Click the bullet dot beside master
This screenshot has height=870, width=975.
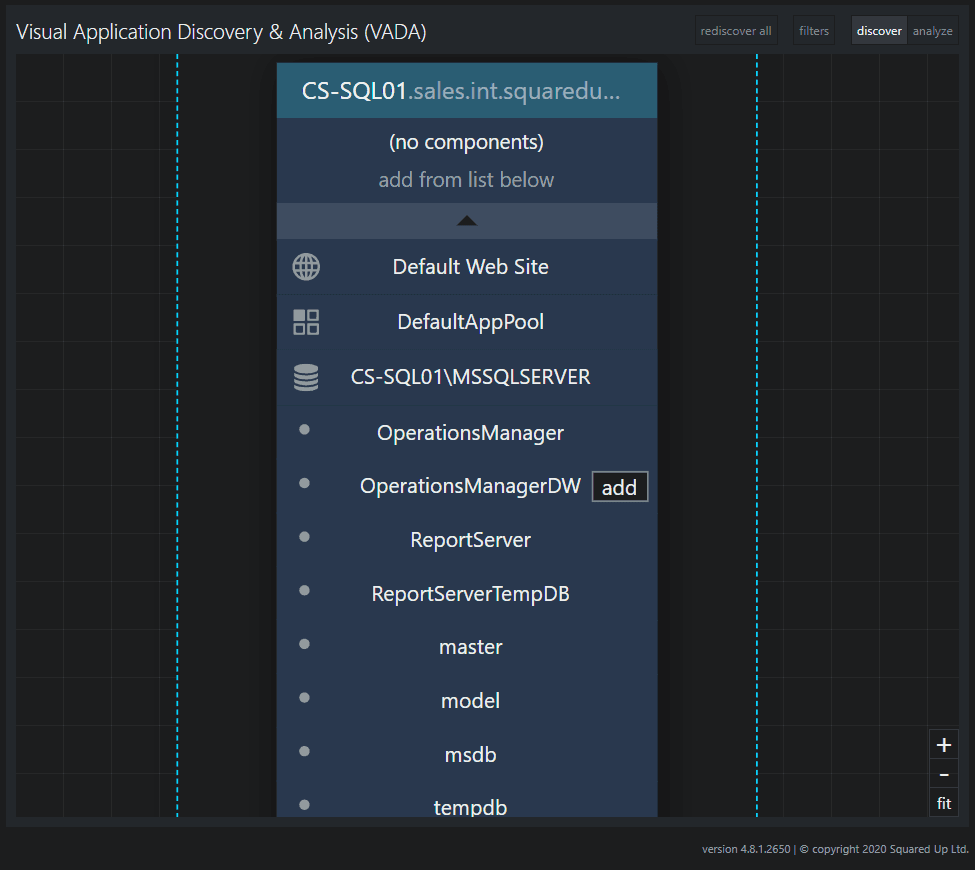click(x=304, y=644)
